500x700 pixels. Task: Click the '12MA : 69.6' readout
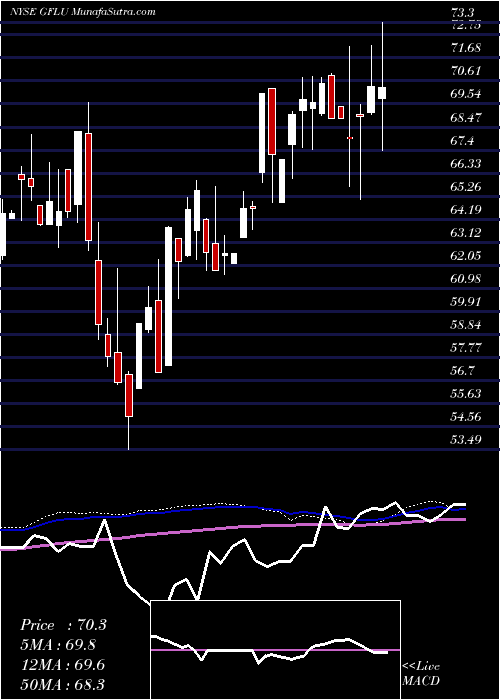pyautogui.click(x=62, y=665)
